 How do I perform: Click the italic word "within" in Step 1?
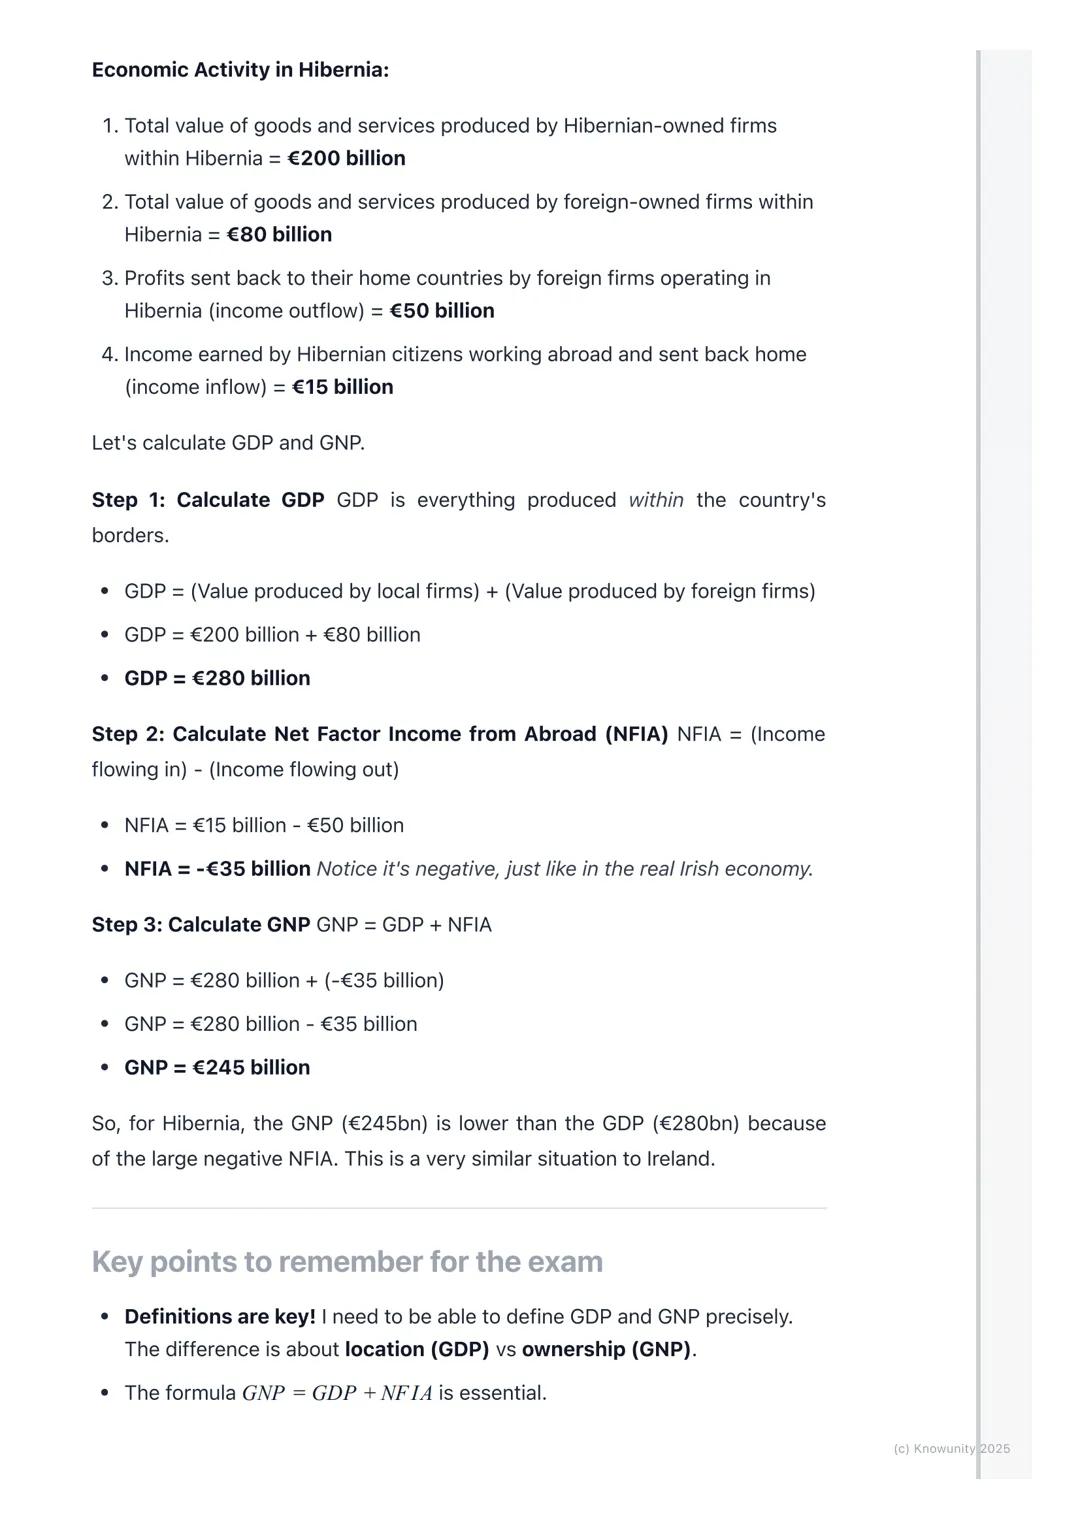pyautogui.click(x=656, y=500)
